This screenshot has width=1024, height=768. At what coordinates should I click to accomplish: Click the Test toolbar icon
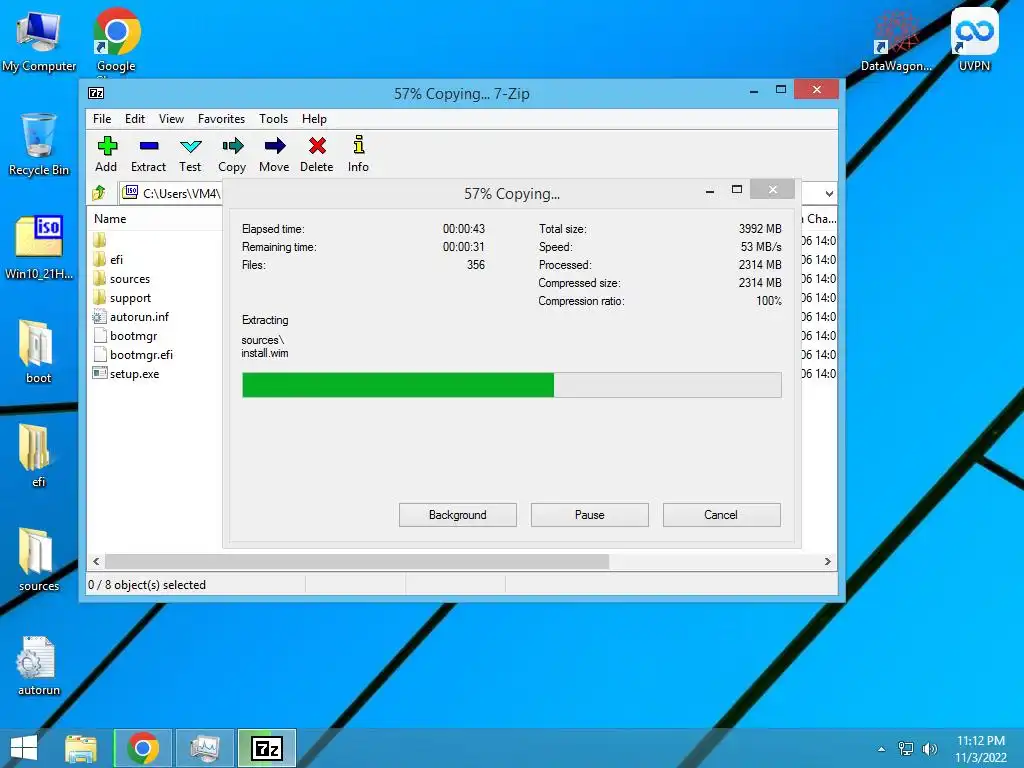point(190,154)
